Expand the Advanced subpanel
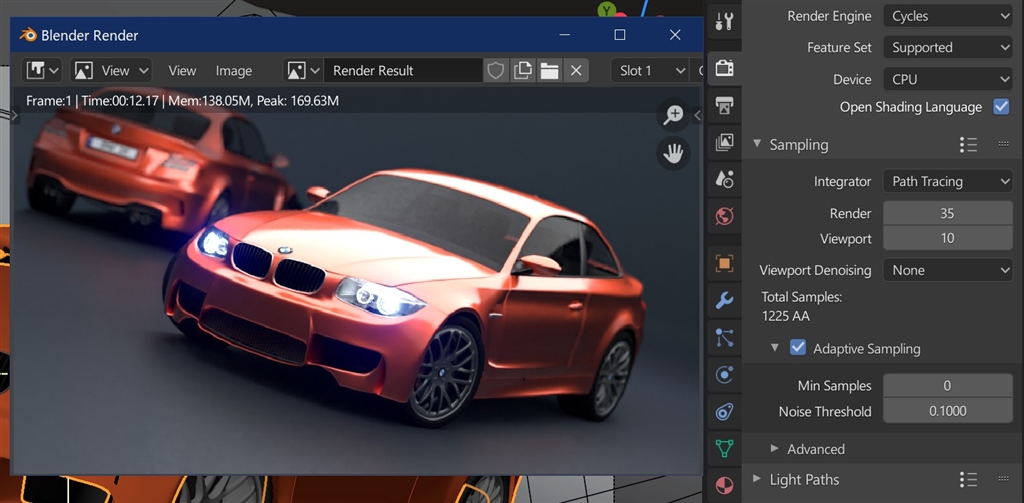1024x503 pixels. click(x=775, y=449)
